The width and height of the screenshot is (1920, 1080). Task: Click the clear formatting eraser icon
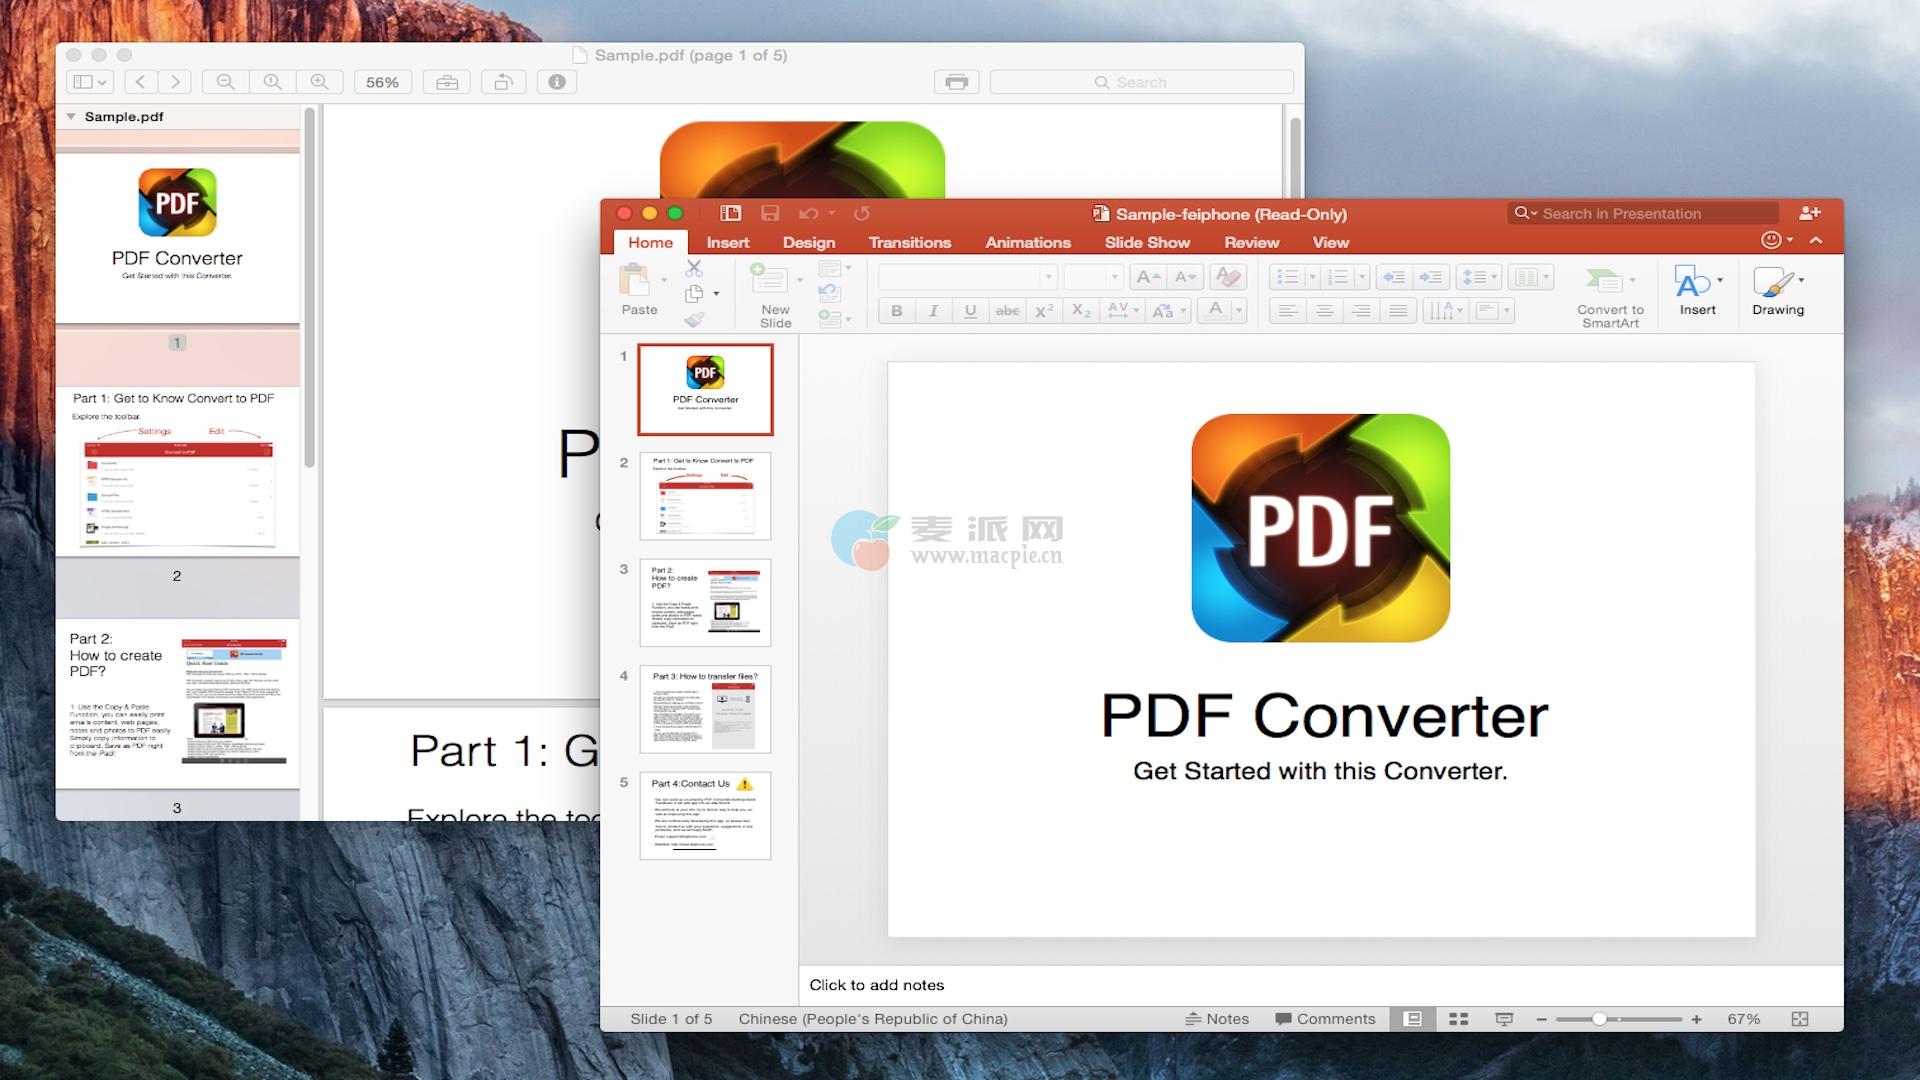click(x=1227, y=277)
